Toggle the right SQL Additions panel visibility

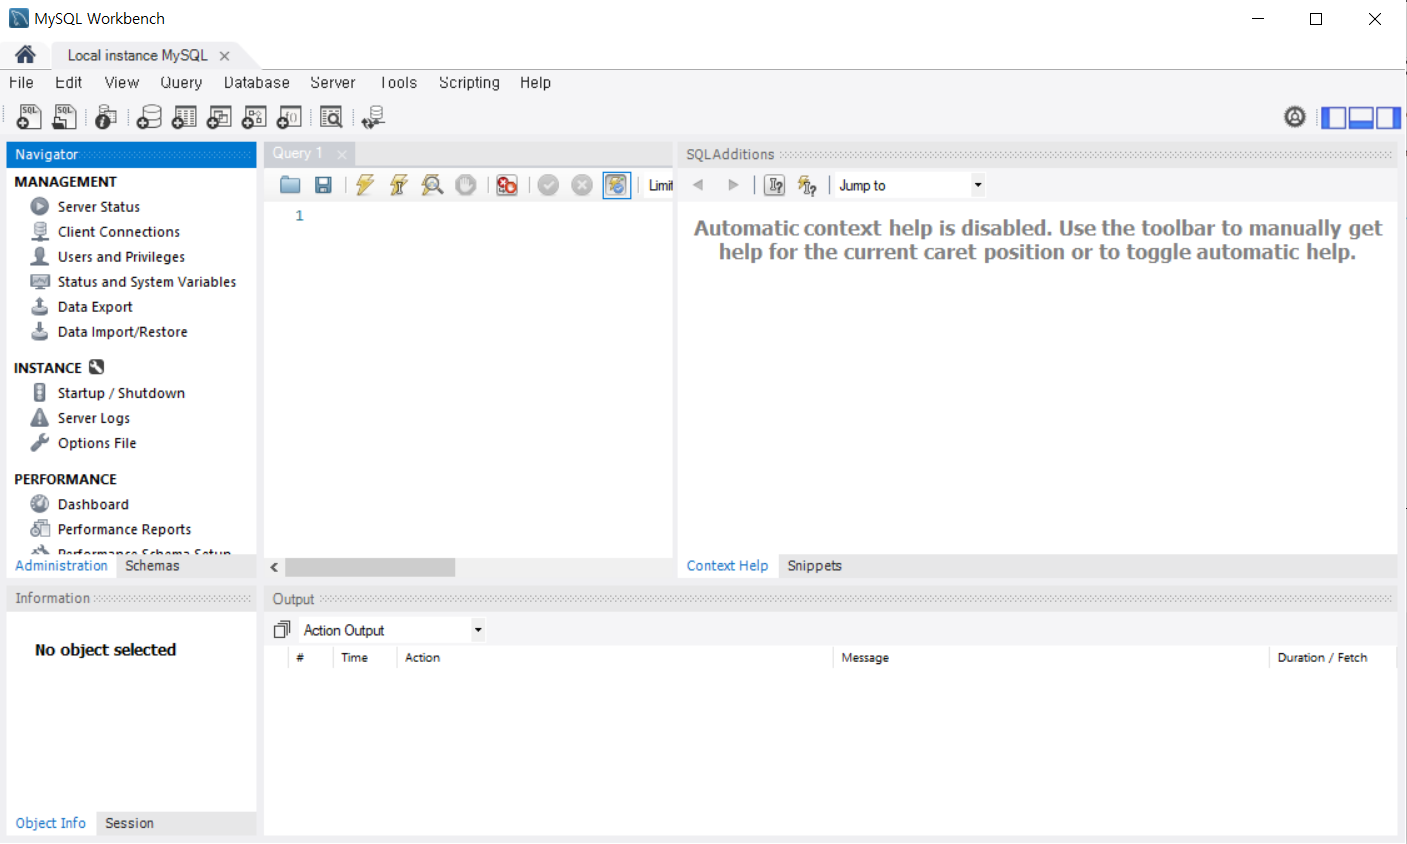tap(1388, 117)
